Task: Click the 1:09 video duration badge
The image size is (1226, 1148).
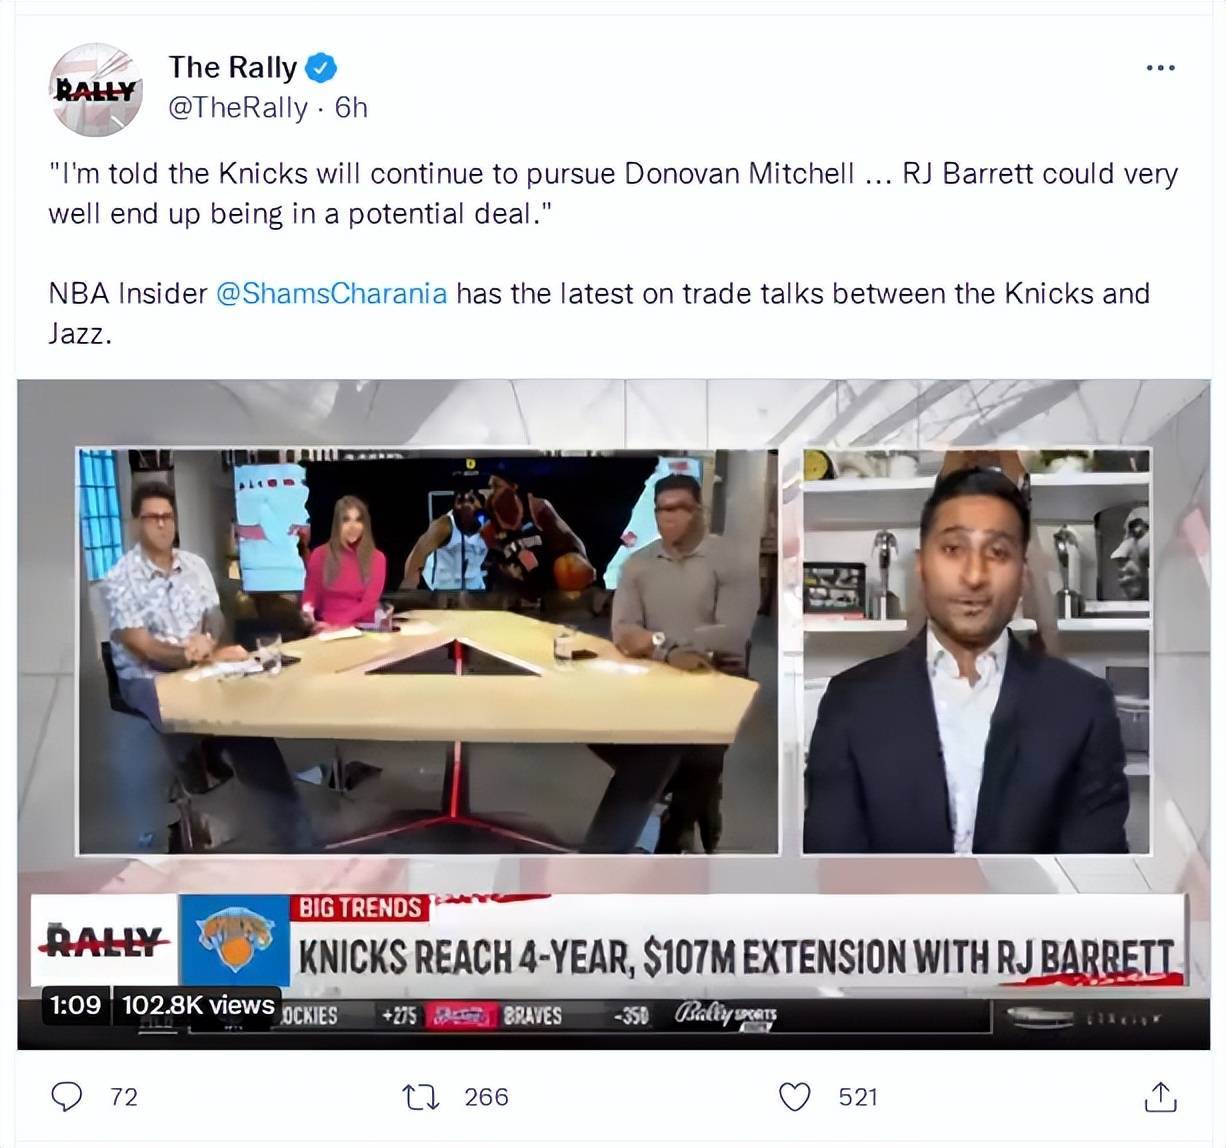Action: pos(76,1005)
